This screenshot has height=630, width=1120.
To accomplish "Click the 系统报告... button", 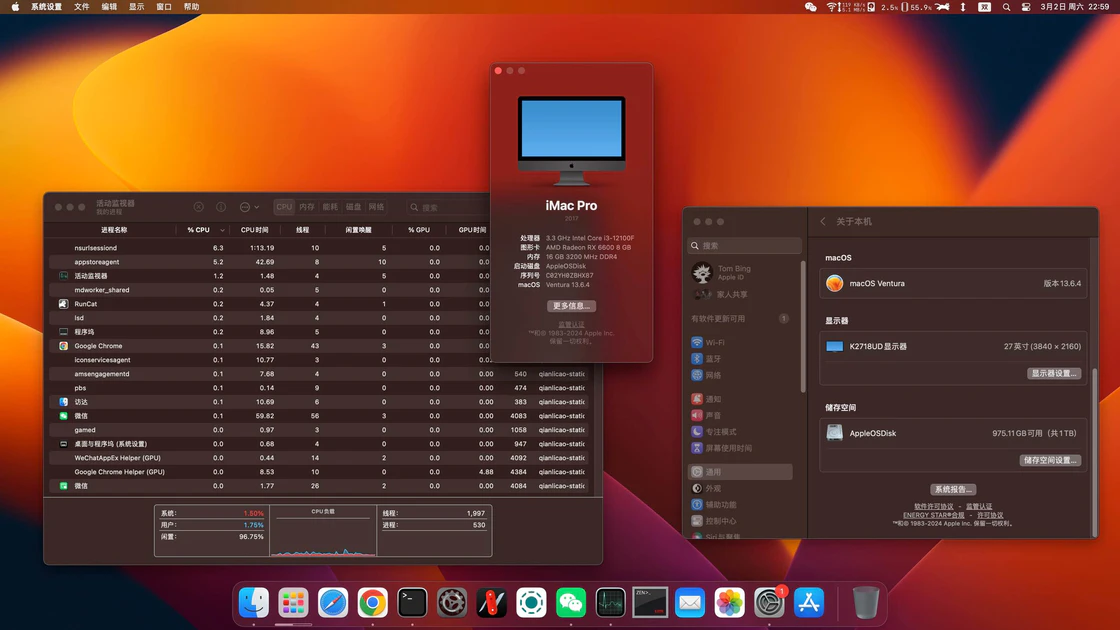I will point(953,490).
